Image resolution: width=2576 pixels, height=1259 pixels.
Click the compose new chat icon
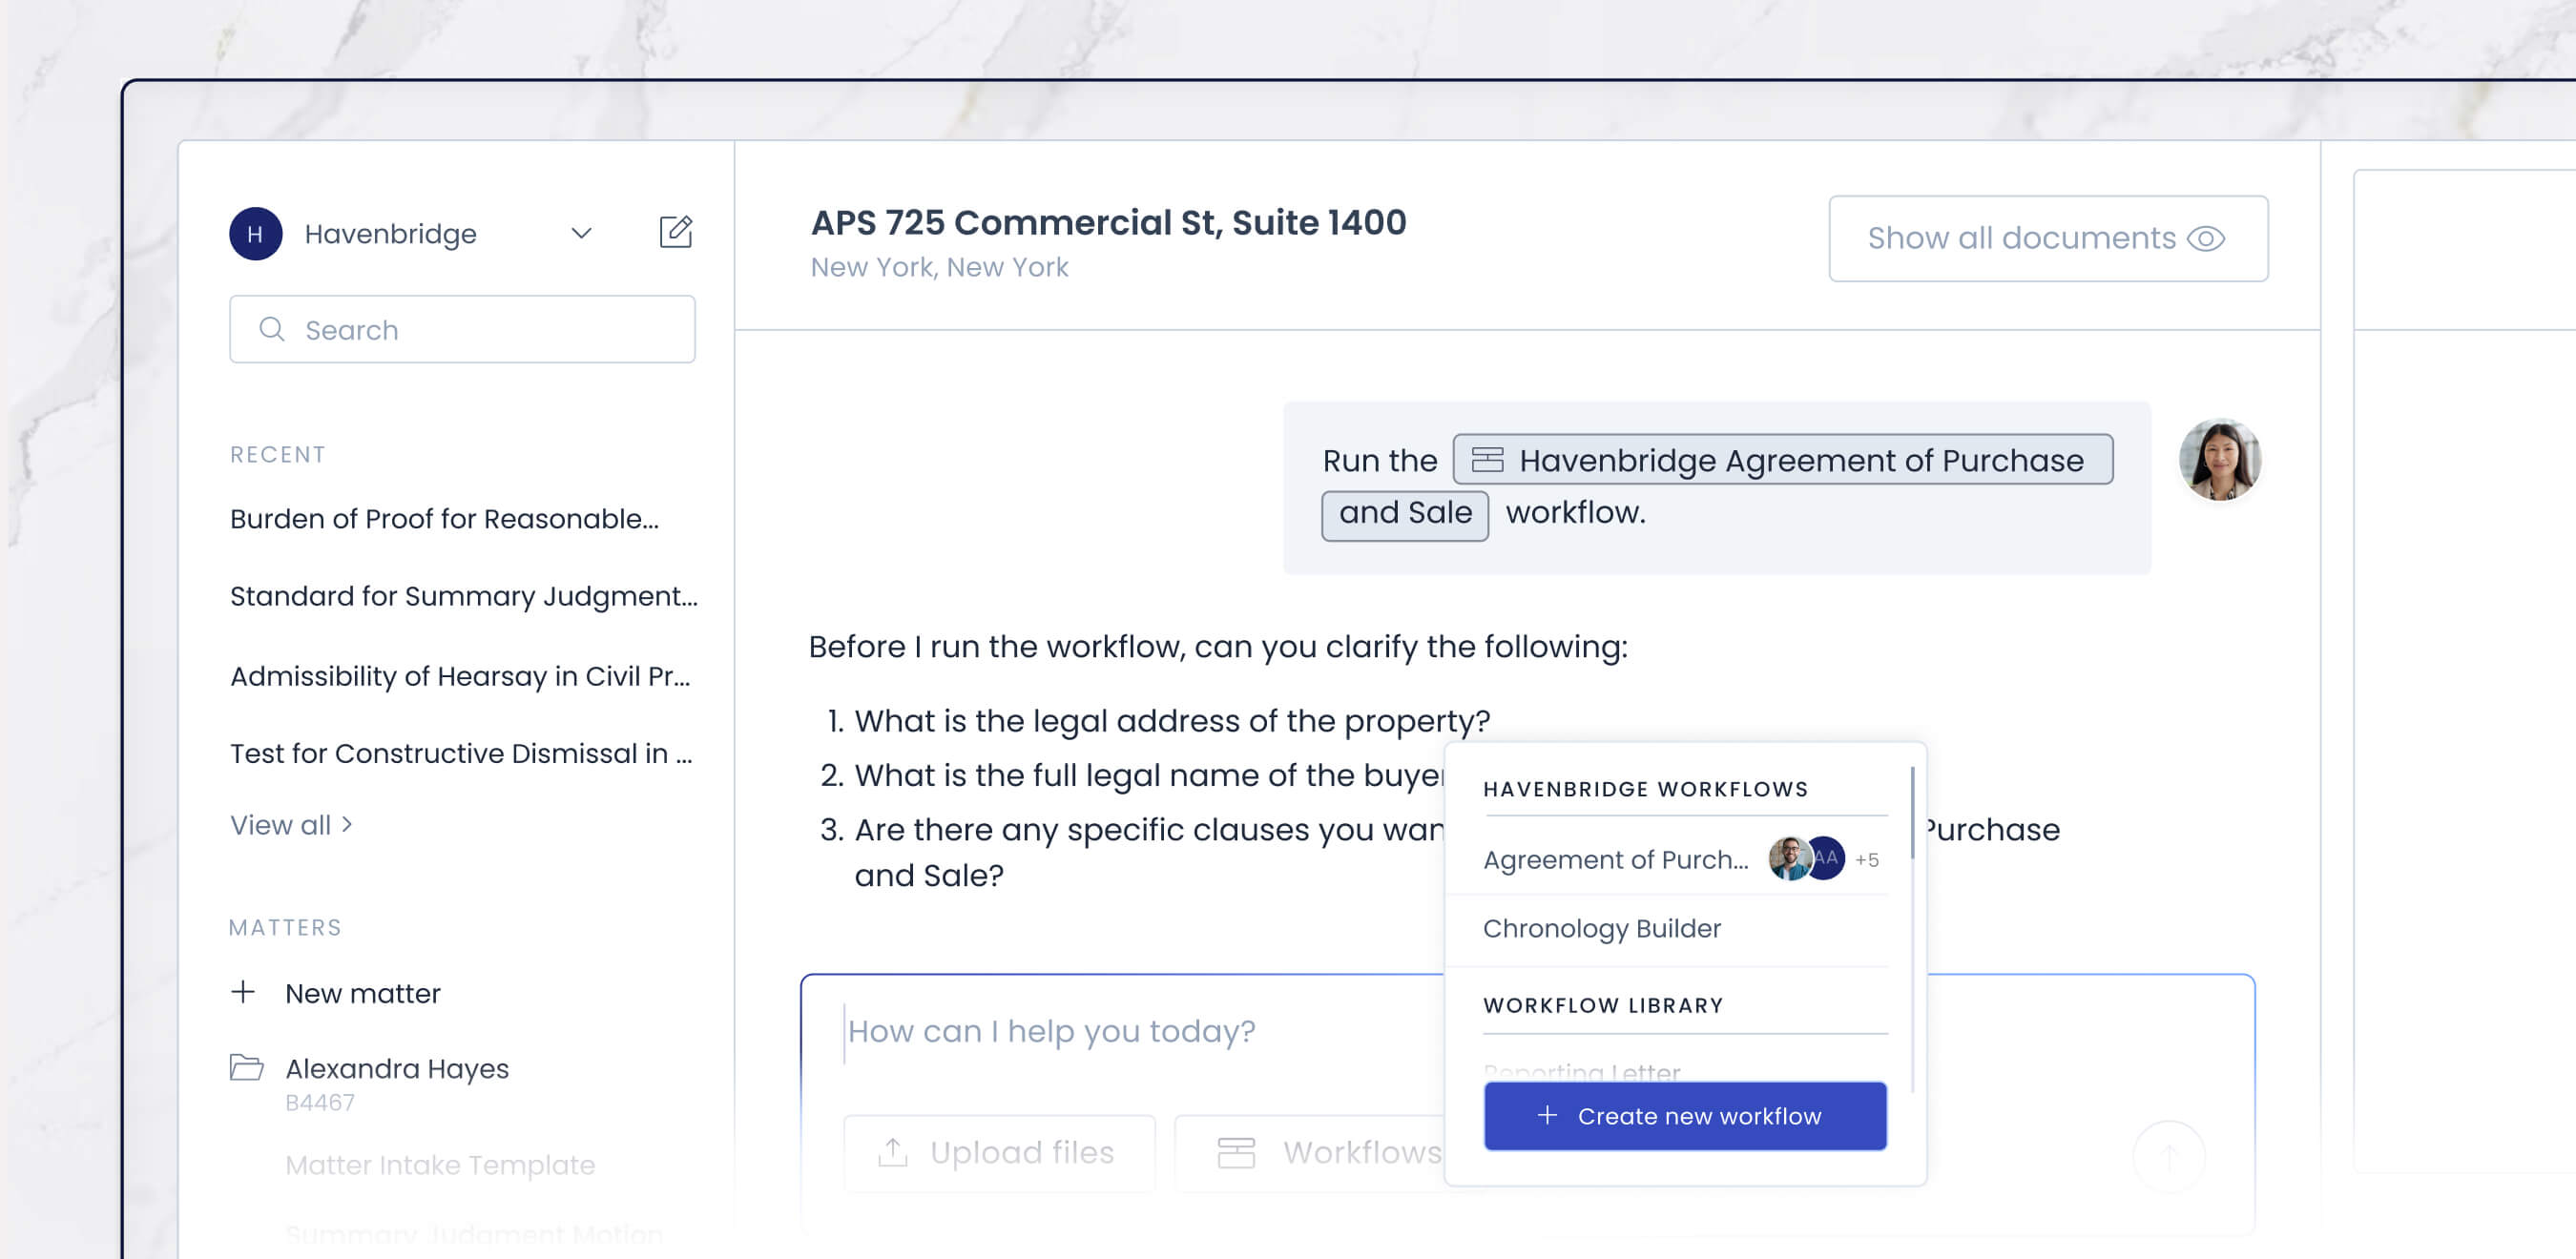675,232
